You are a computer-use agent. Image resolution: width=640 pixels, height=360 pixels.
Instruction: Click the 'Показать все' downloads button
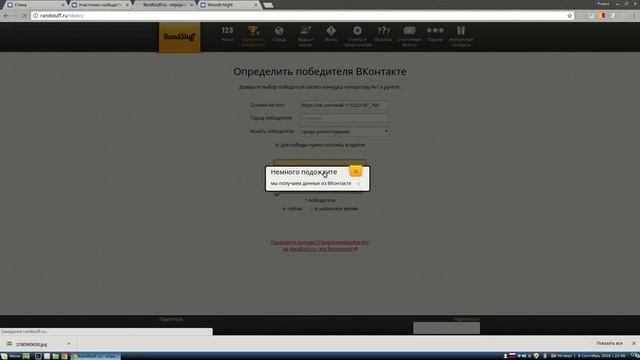click(609, 343)
